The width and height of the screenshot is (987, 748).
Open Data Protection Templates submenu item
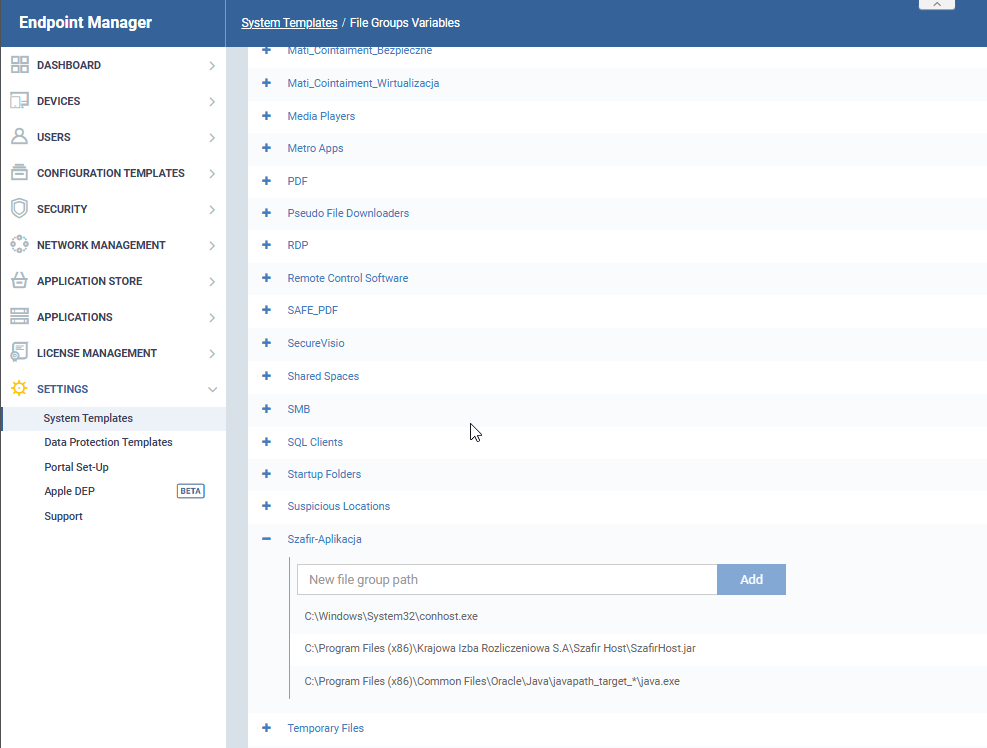108,442
